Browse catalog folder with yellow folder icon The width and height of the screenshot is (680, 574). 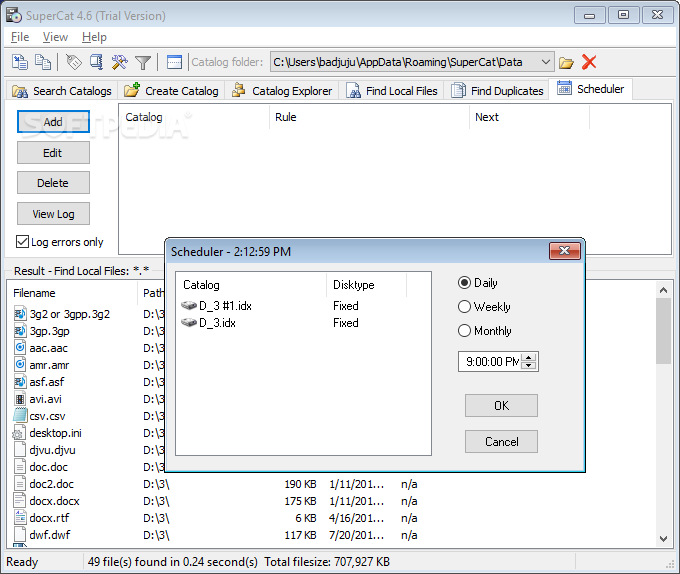click(566, 62)
